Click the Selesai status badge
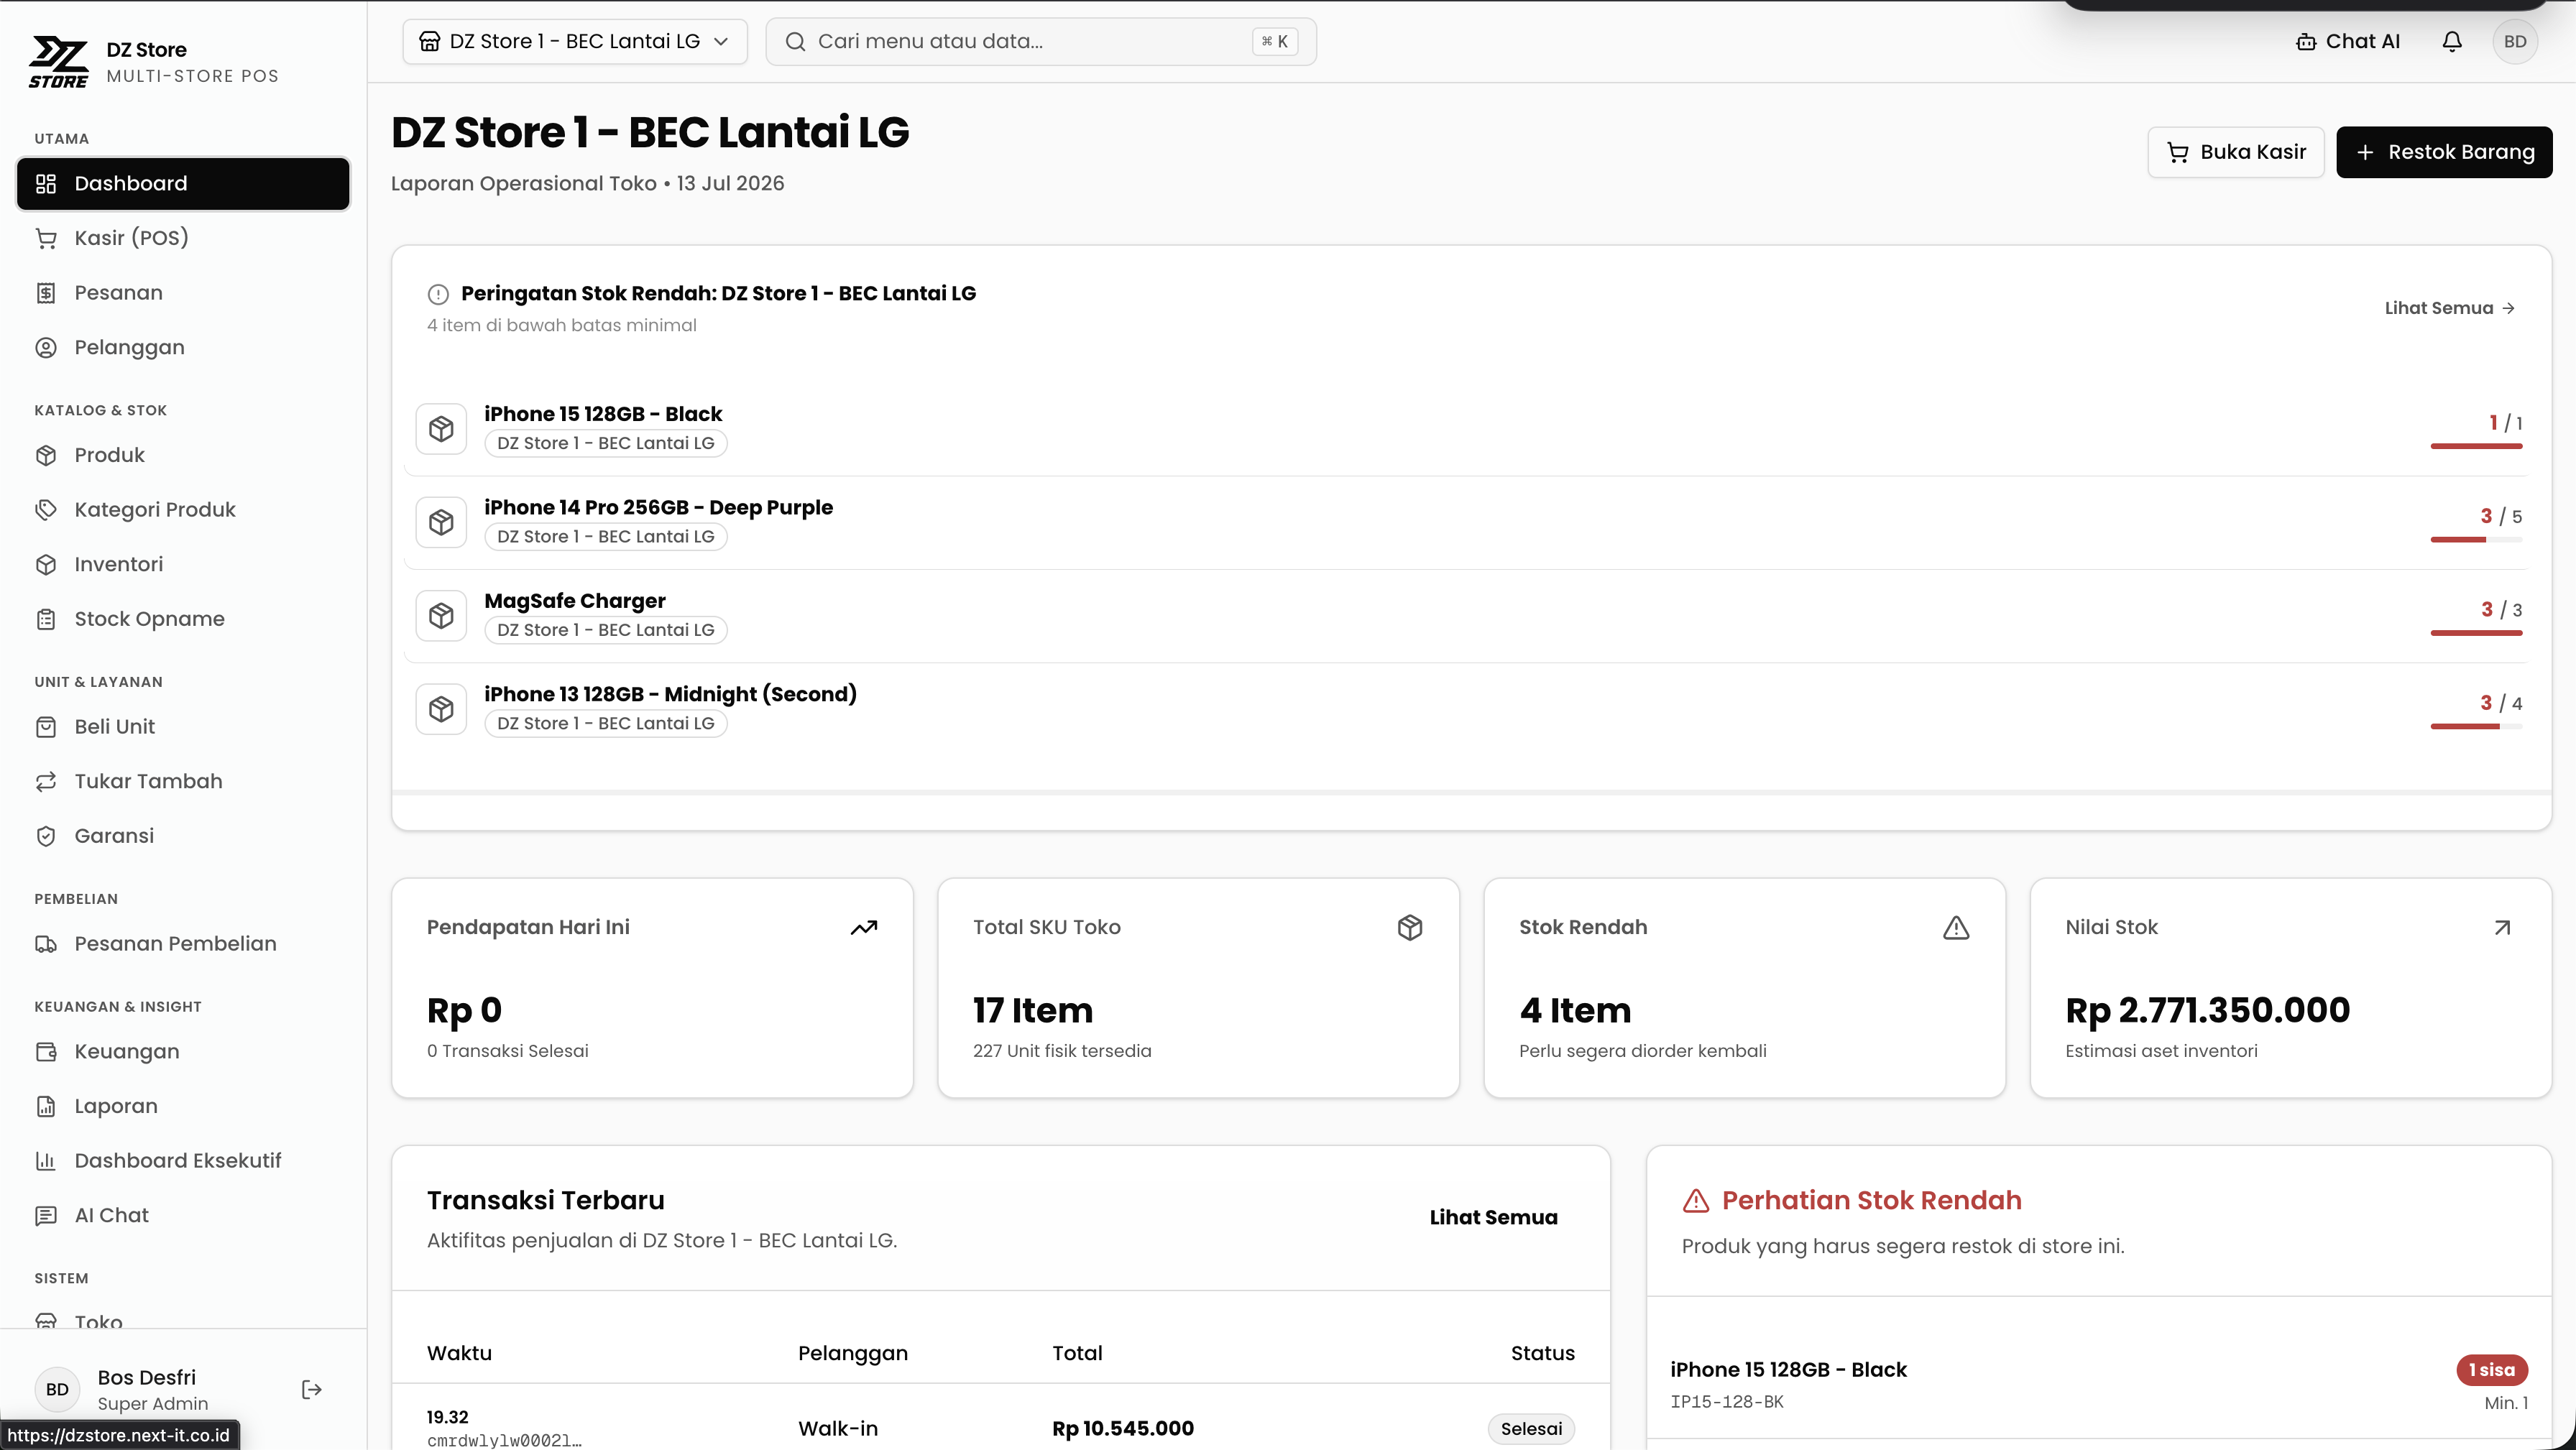Screen dimensions: 2576x1450 point(1531,1429)
